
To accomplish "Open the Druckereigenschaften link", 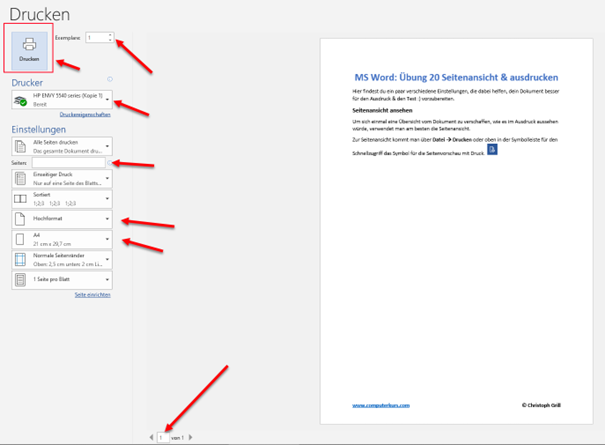I will [x=84, y=116].
